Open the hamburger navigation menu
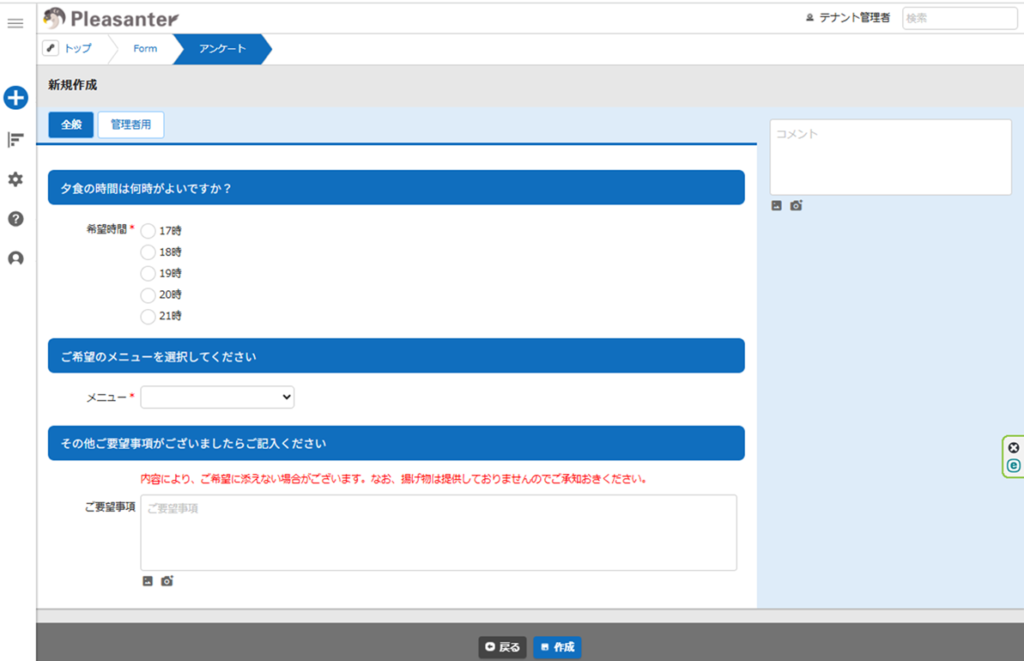The height and width of the screenshot is (661, 1024). point(15,23)
